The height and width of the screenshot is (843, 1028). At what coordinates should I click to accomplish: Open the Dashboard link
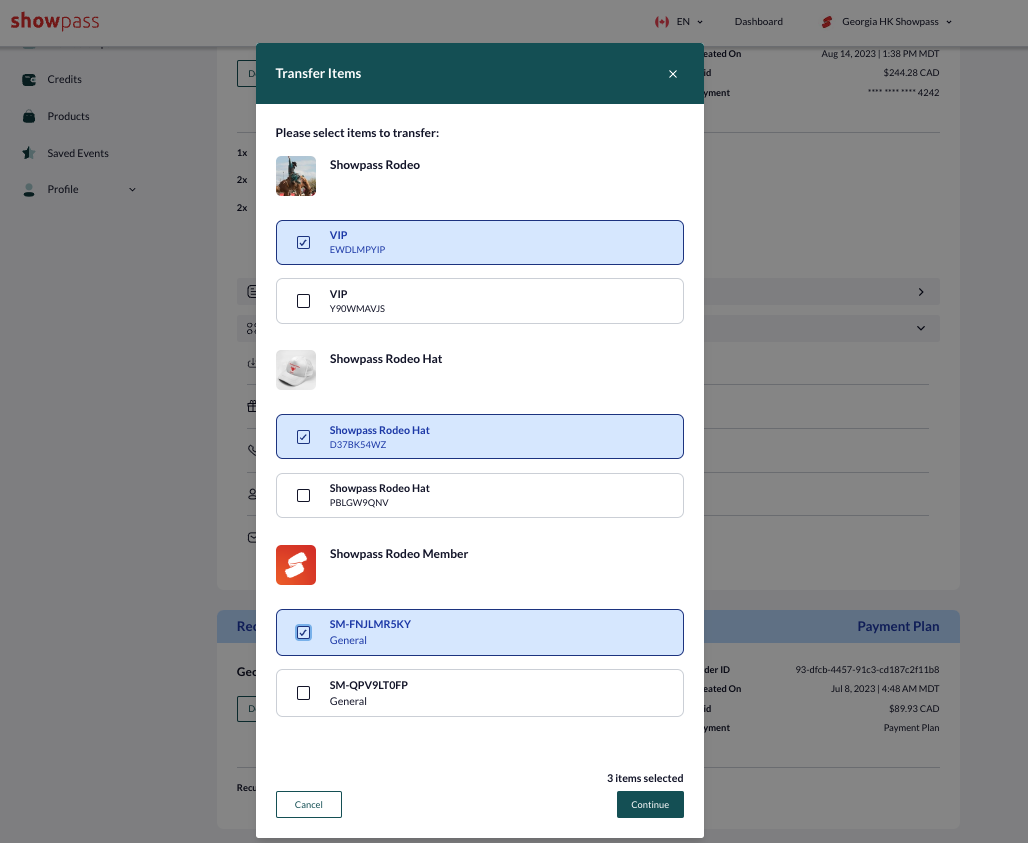click(x=759, y=22)
